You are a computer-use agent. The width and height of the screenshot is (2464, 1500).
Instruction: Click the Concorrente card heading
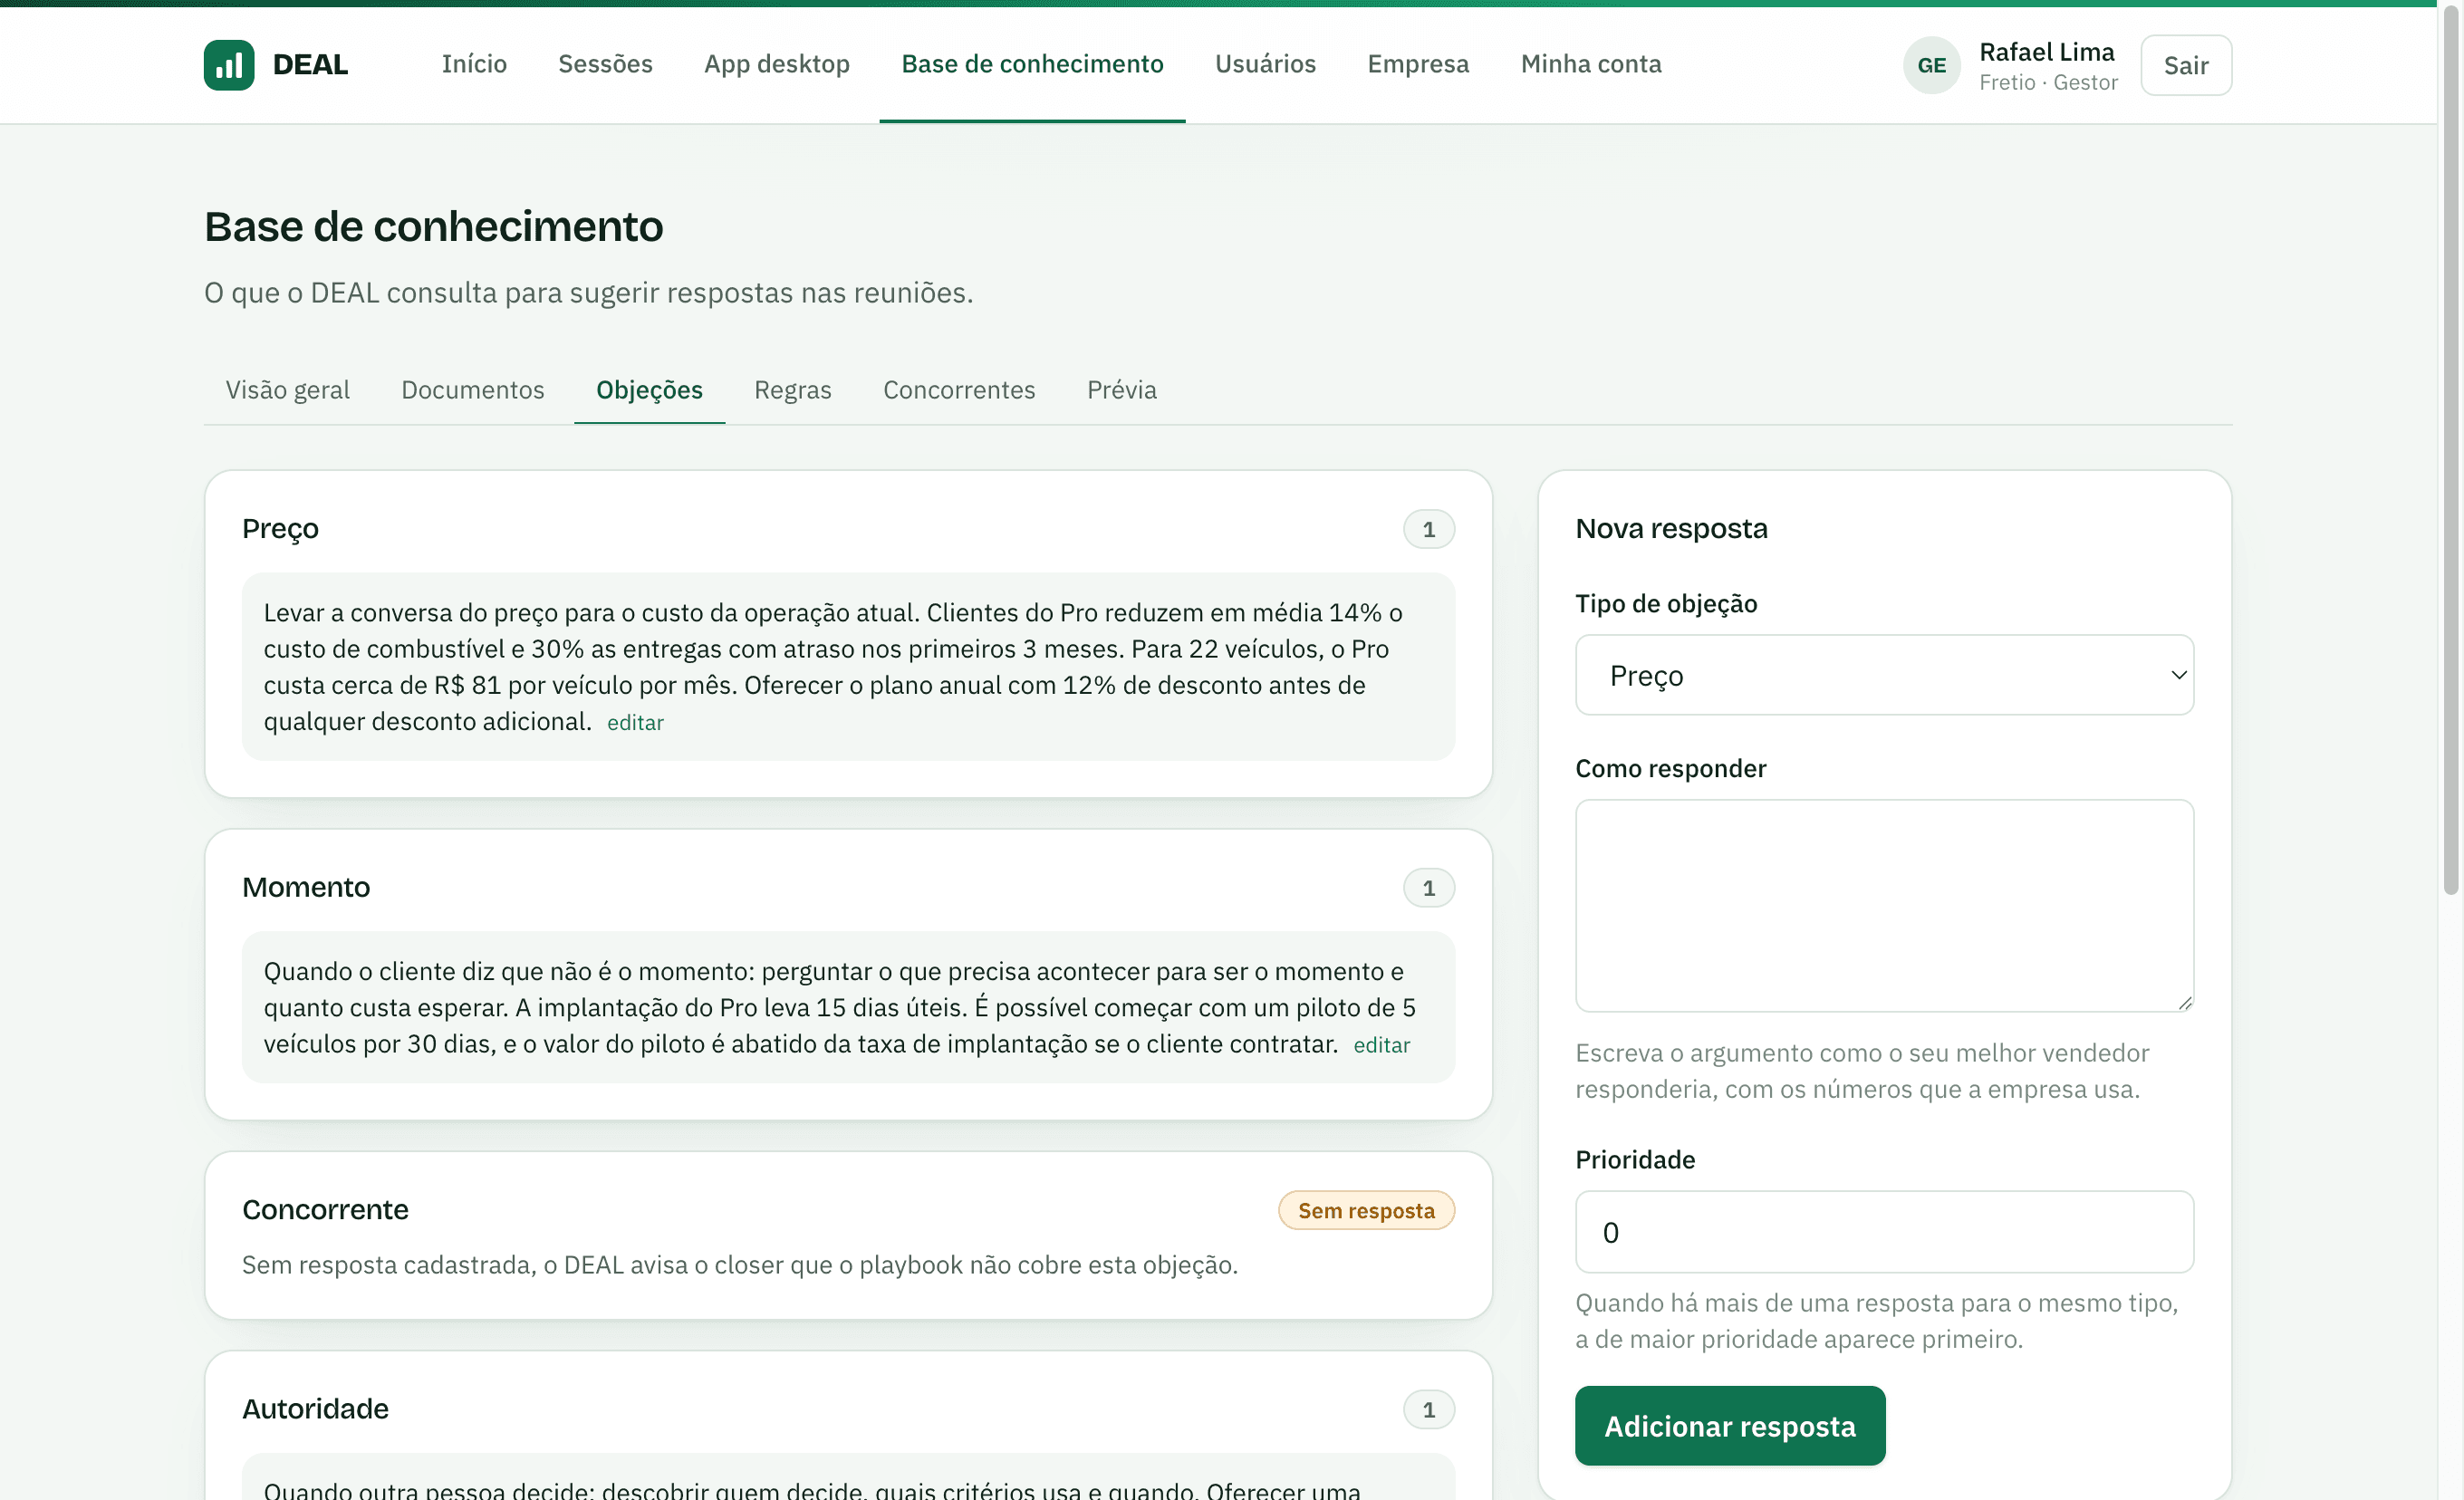click(x=325, y=1209)
